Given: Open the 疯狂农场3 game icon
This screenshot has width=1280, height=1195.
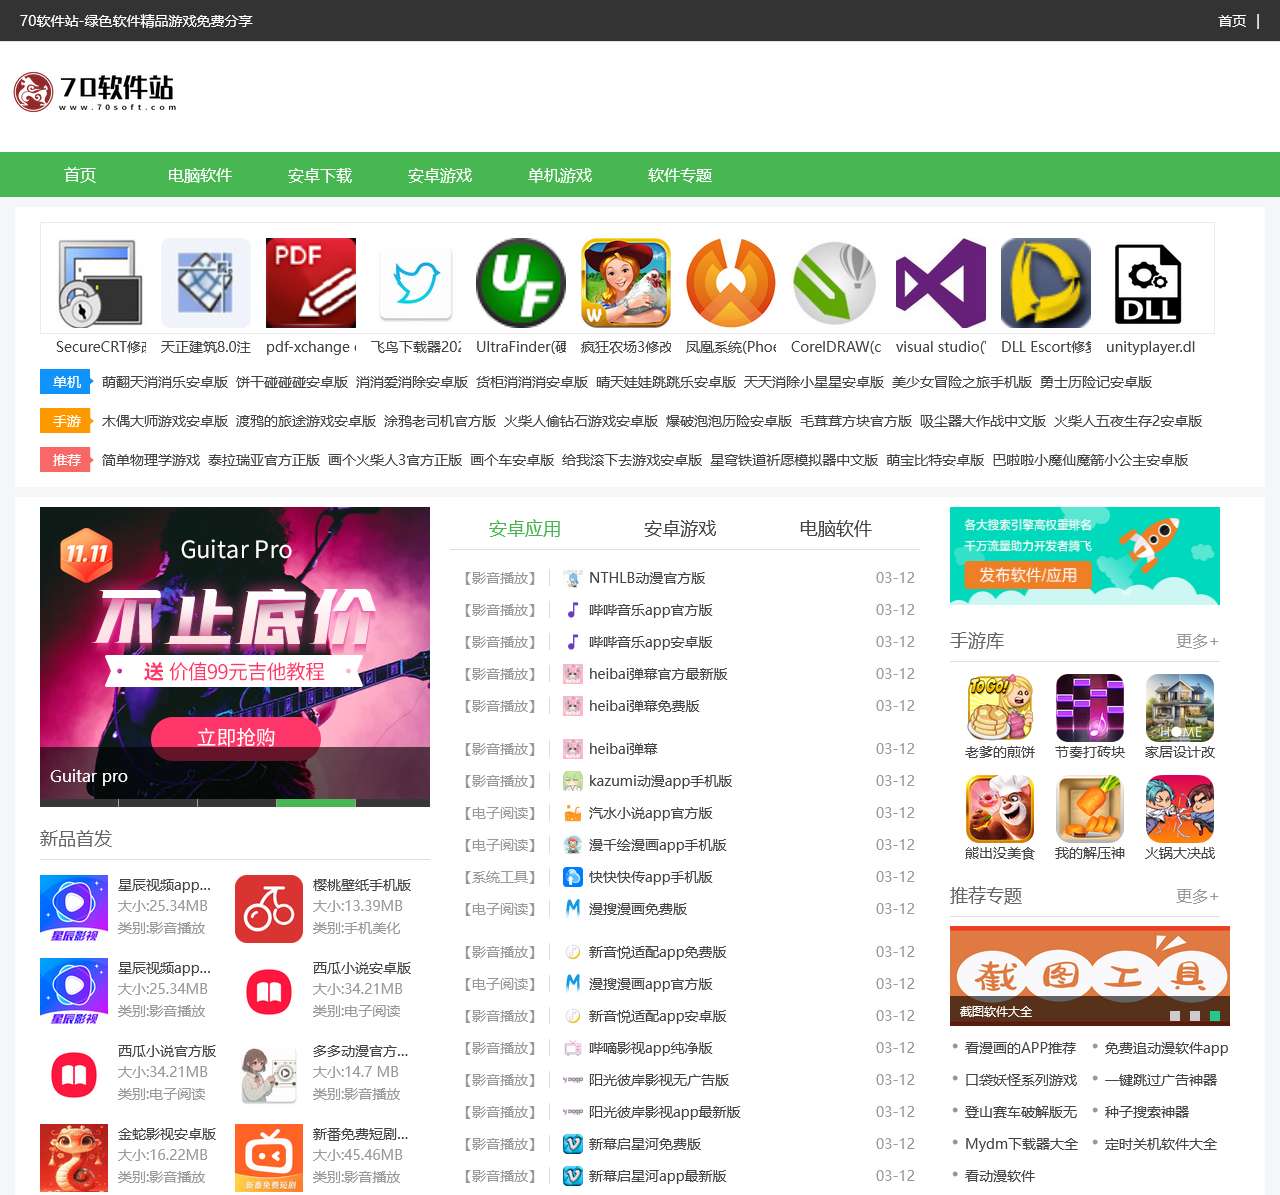Looking at the screenshot, I should click(626, 283).
